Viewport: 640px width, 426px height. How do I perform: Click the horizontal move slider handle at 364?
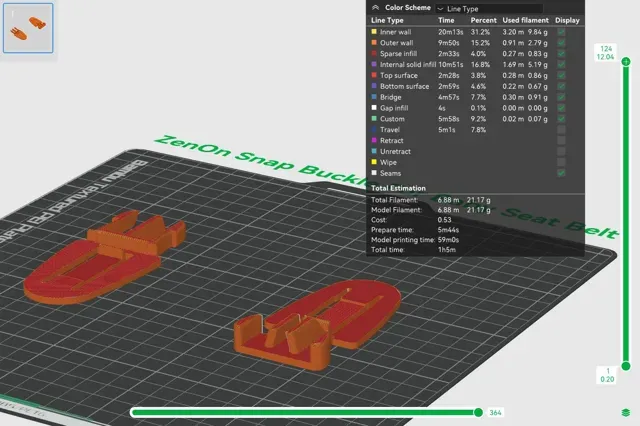tap(478, 413)
